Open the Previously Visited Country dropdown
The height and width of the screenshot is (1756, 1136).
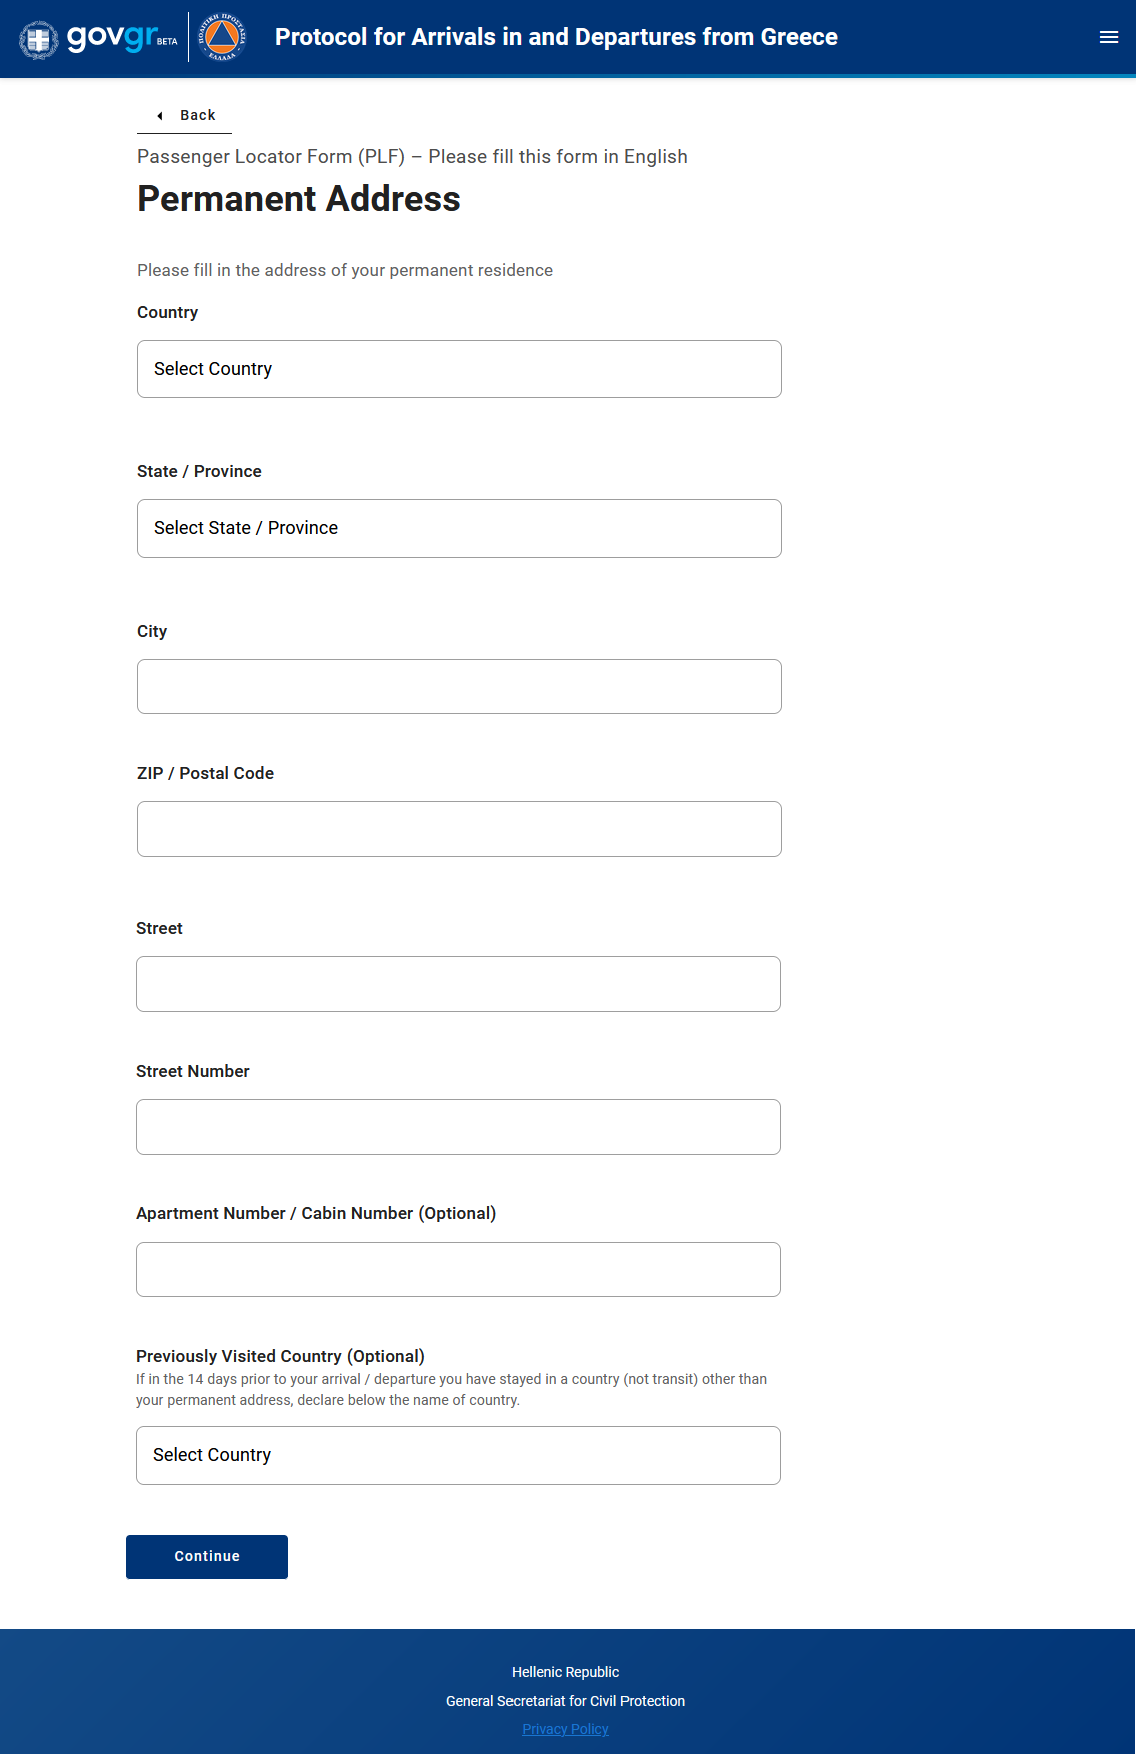tap(458, 1455)
